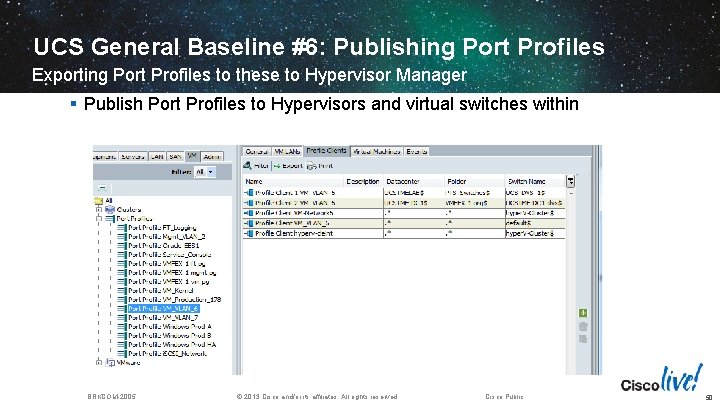
Task: Select Port Profile Windows Prod HA
Action: click(172, 344)
